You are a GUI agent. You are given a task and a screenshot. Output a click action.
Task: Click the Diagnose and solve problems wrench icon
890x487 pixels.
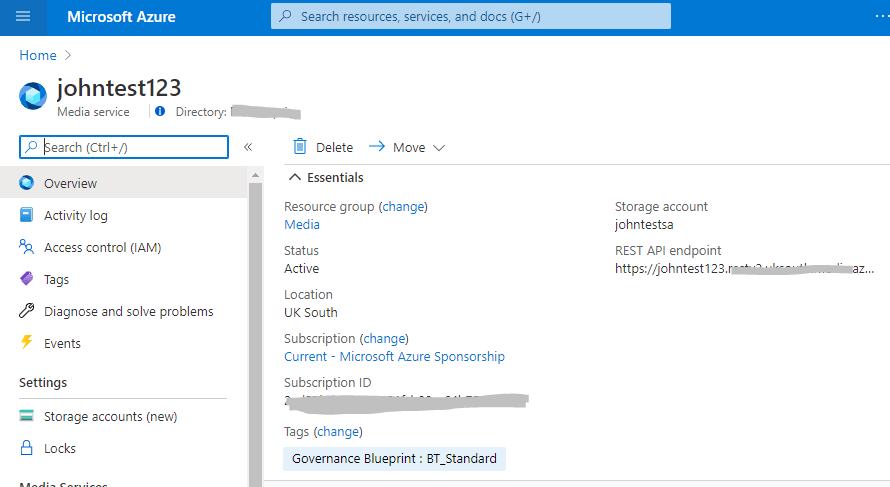tap(27, 311)
